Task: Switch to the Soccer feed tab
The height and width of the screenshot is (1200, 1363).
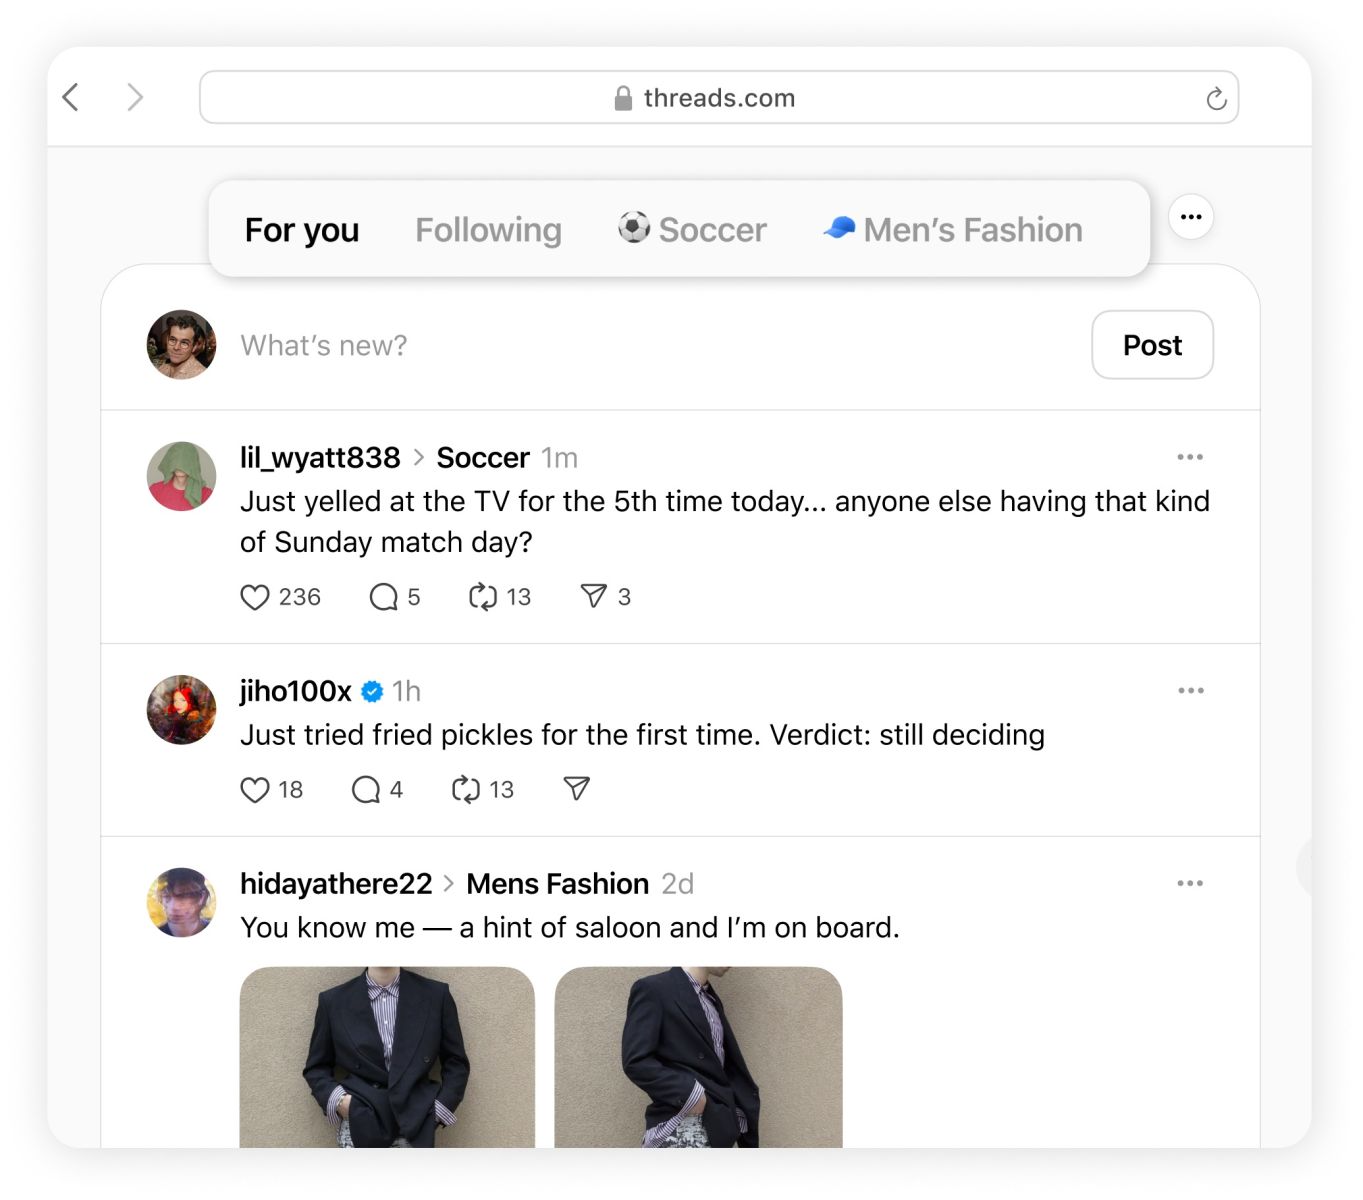Action: pos(692,230)
